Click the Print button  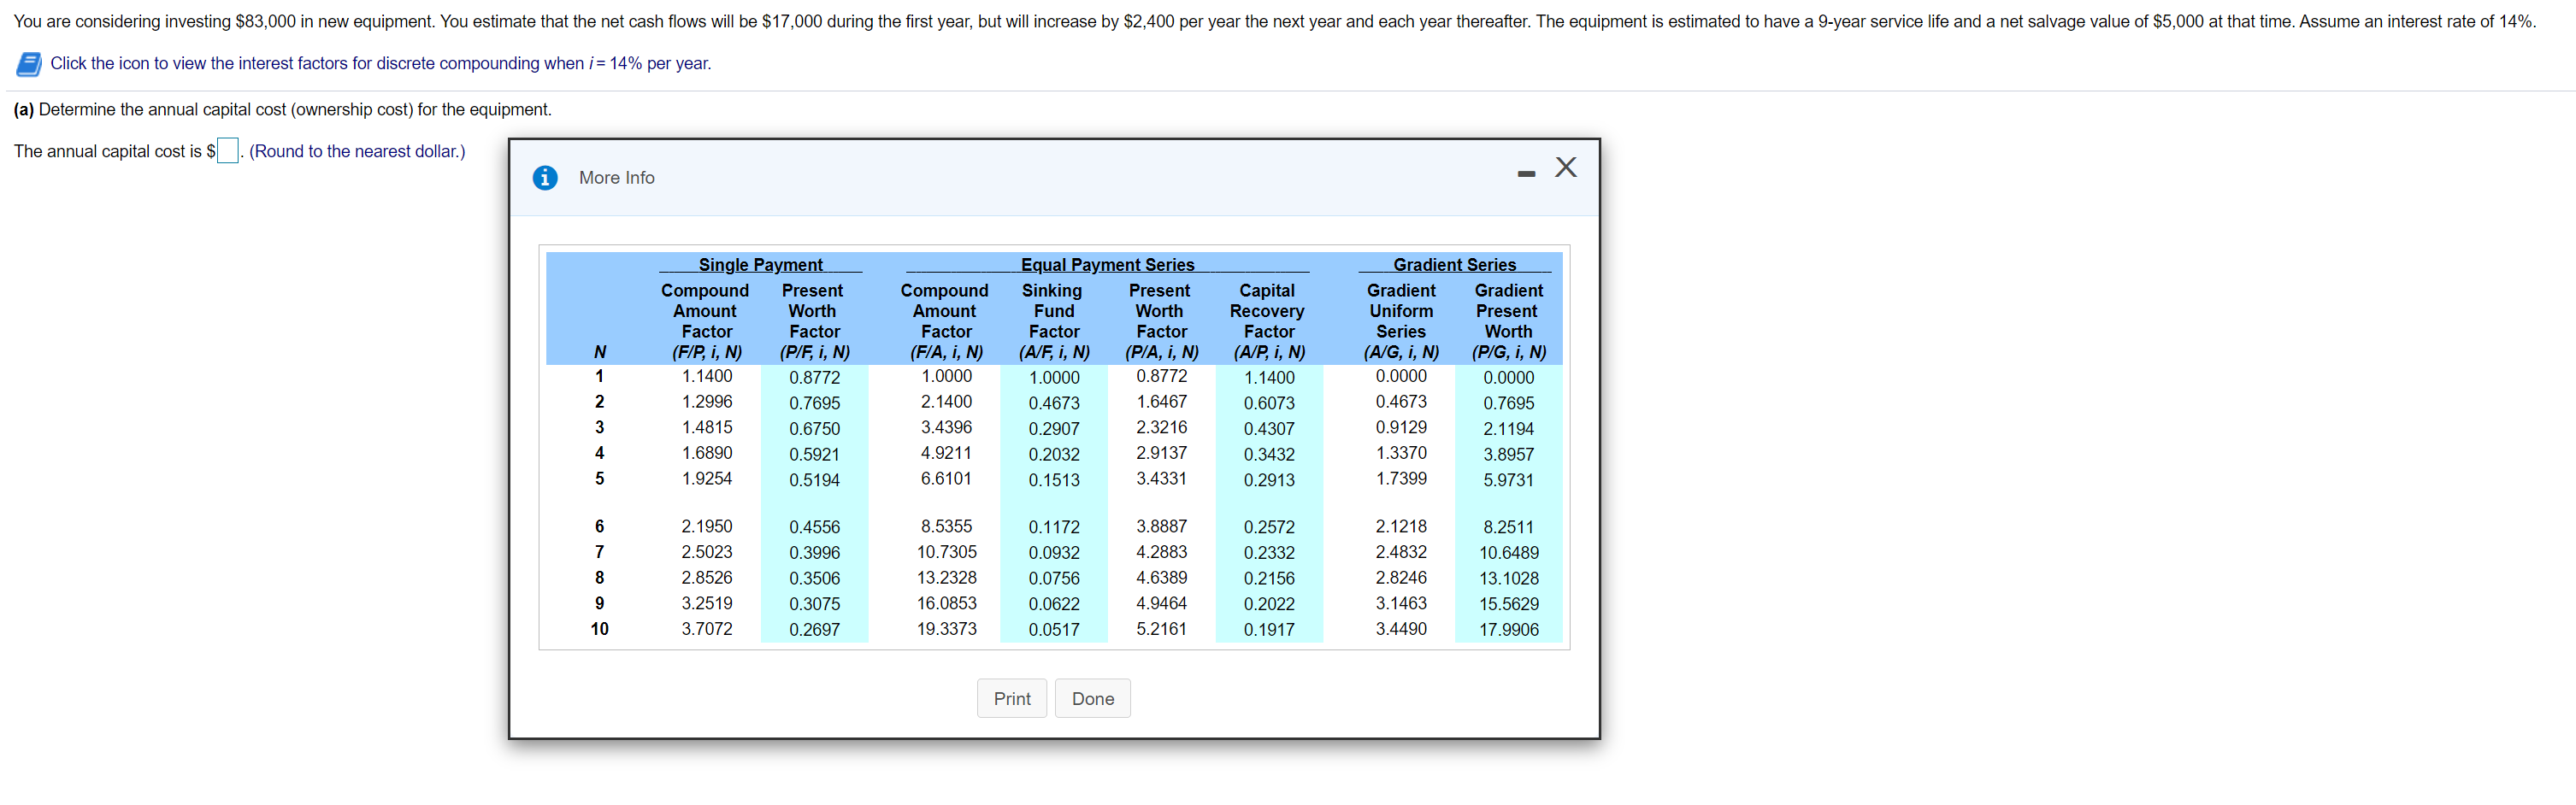[x=1012, y=699]
